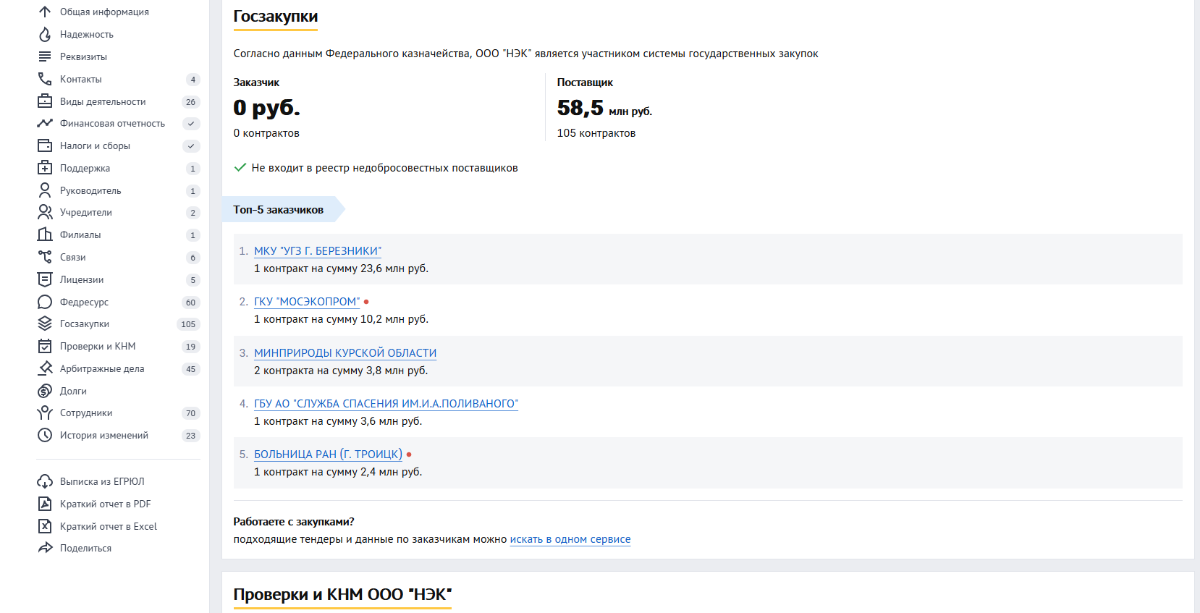Click the share arrow icon for Поделиться
Screen dimensions: 1200x613
(x=44, y=548)
